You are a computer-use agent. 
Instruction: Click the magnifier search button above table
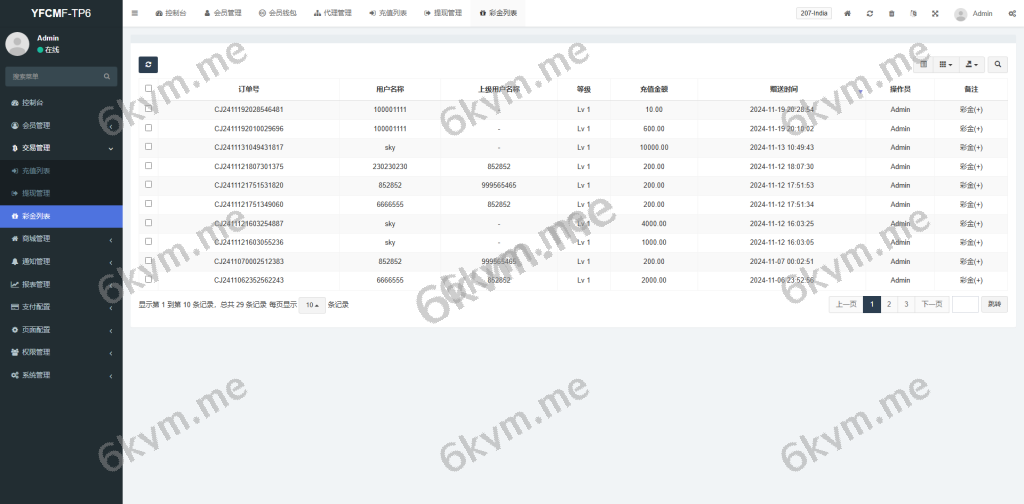point(997,64)
